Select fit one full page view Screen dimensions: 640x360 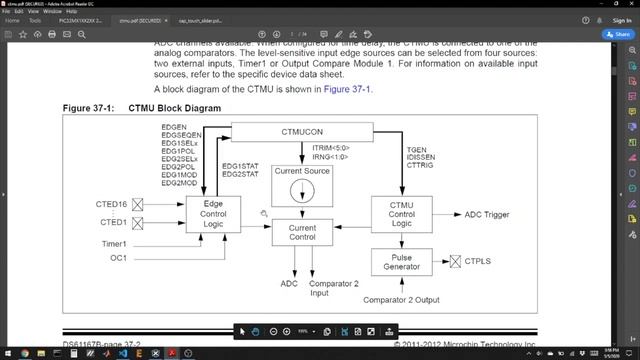coord(358,332)
